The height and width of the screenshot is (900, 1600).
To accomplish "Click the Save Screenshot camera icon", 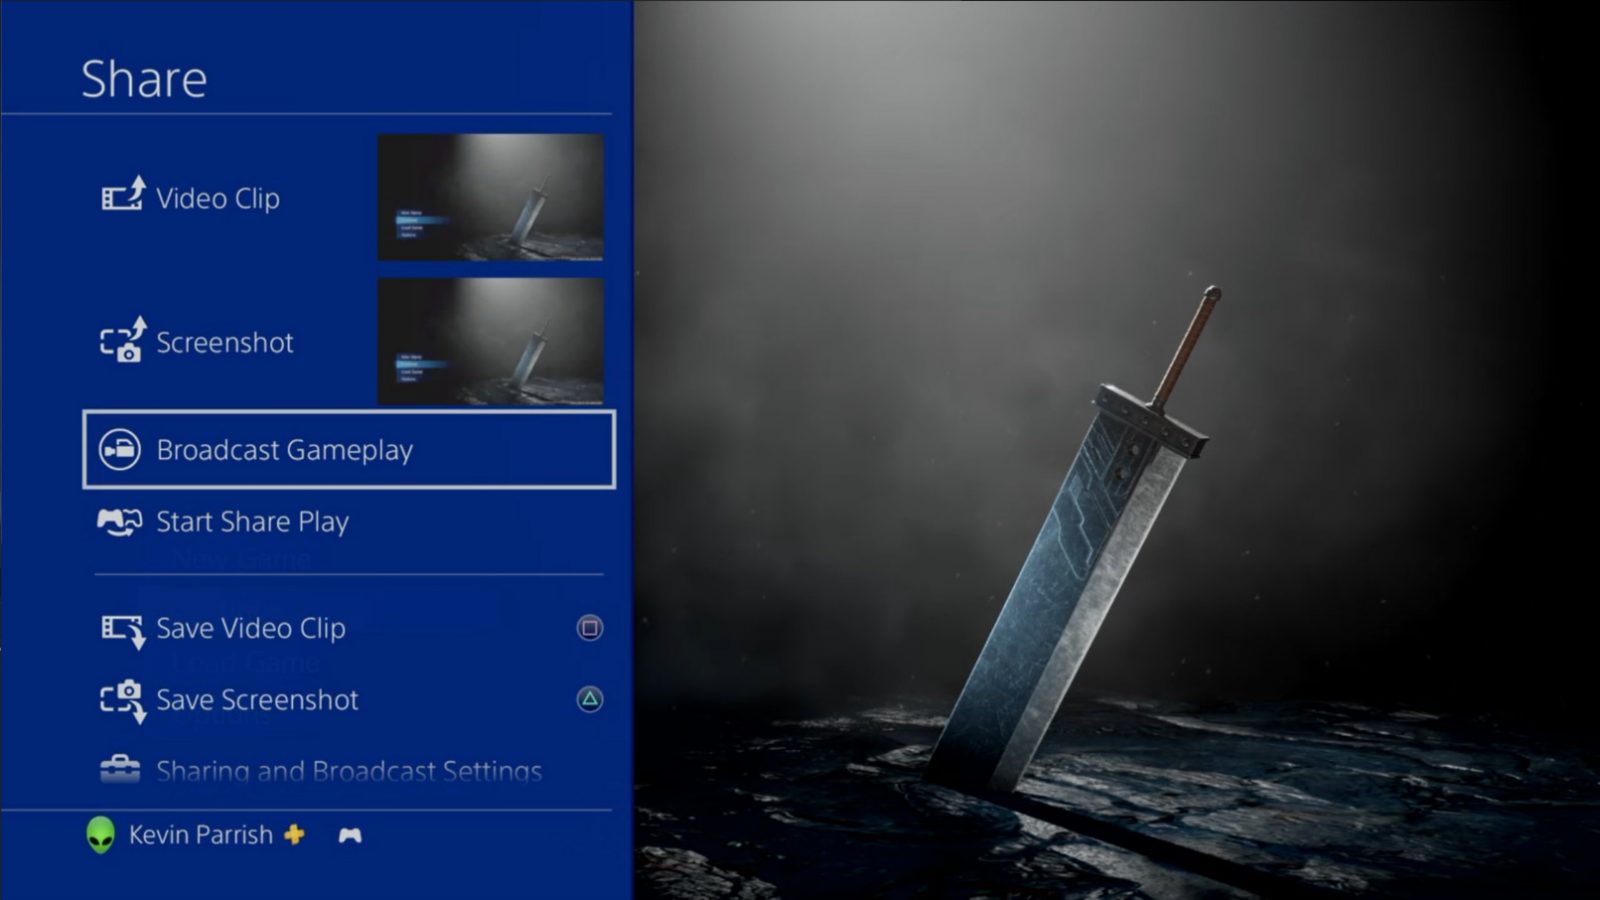I will tap(123, 701).
